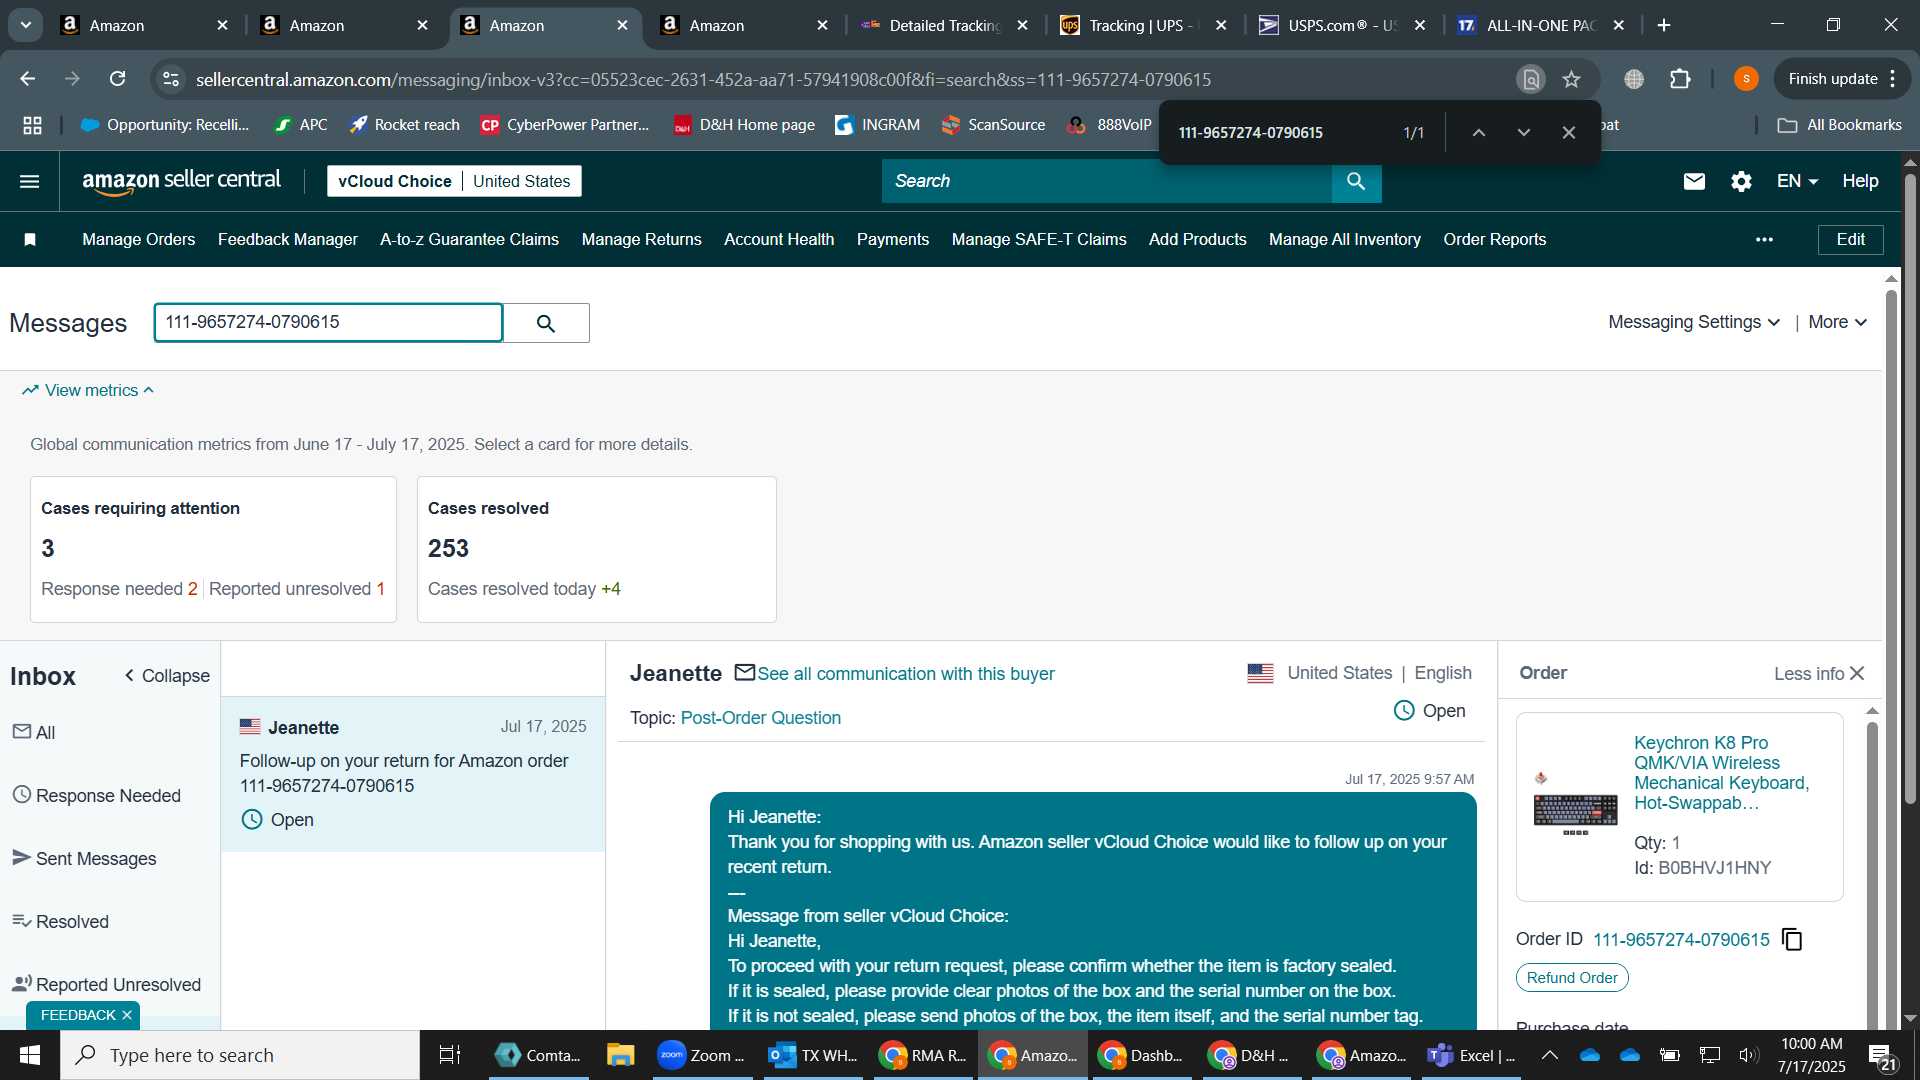1920x1080 pixels.
Task: Open Windows Start menu
Action: point(29,1055)
